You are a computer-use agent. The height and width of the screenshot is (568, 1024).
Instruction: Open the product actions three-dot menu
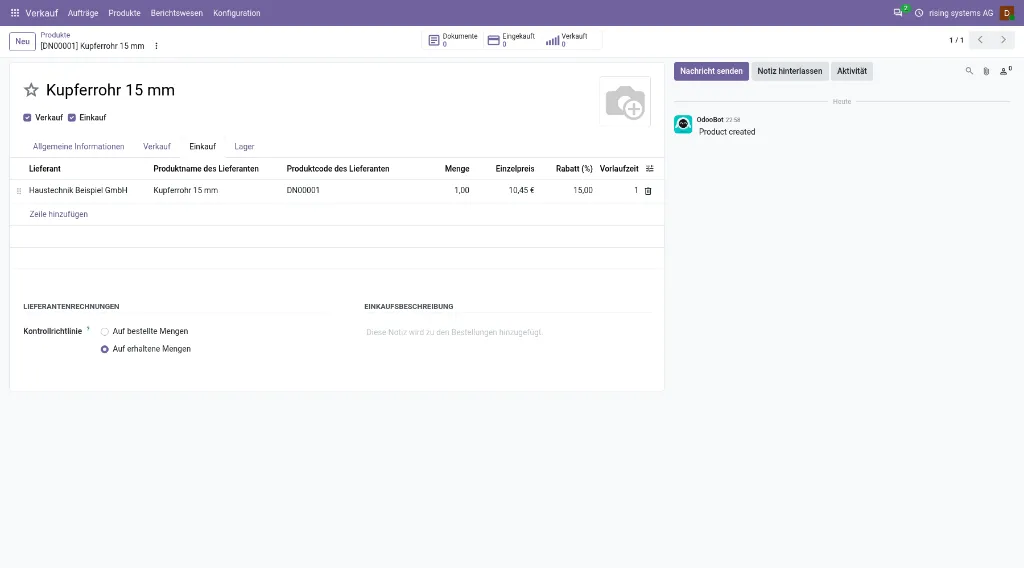[156, 46]
